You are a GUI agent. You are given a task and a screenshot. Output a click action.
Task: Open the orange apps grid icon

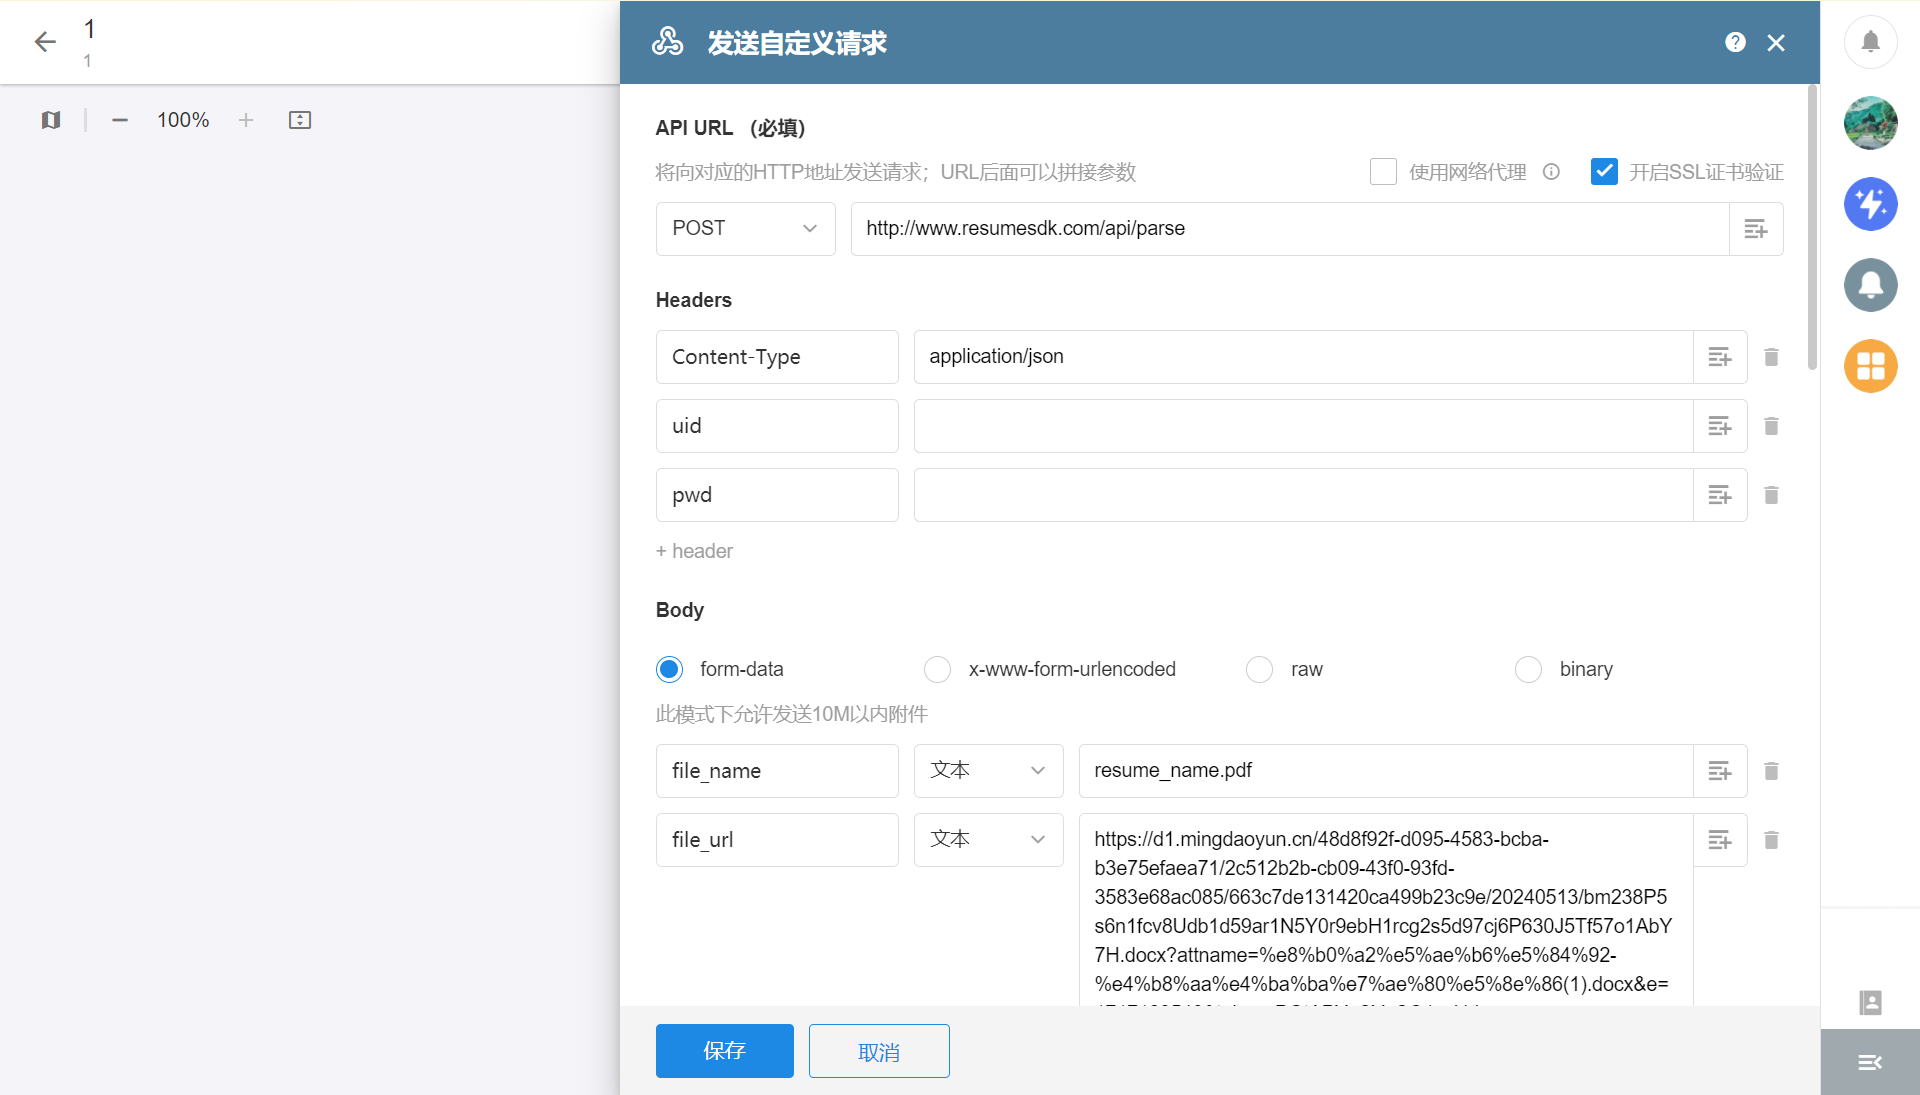point(1870,366)
